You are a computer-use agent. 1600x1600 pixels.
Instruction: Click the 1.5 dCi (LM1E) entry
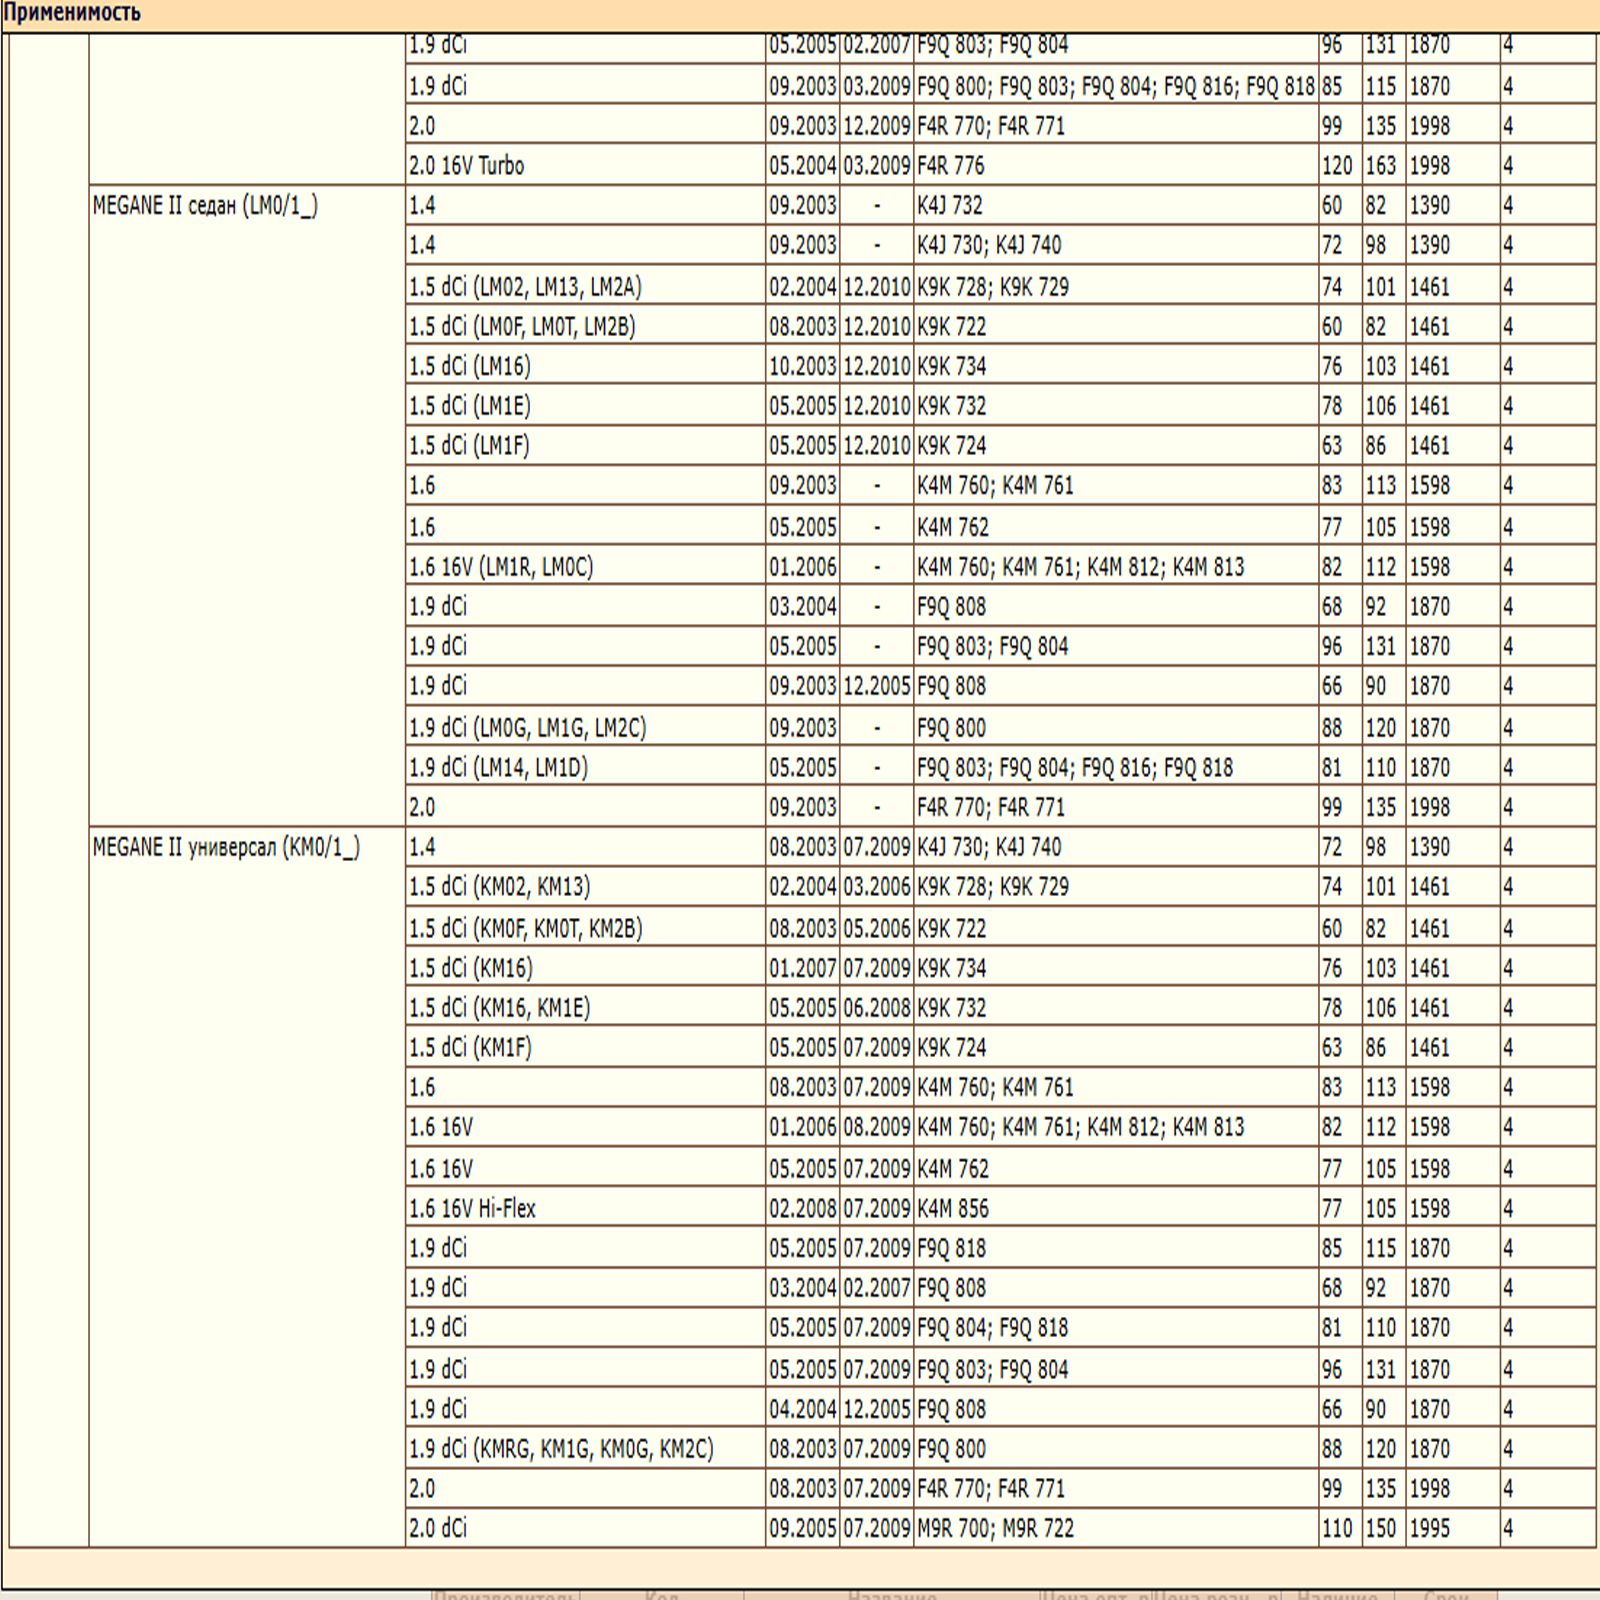(x=469, y=406)
